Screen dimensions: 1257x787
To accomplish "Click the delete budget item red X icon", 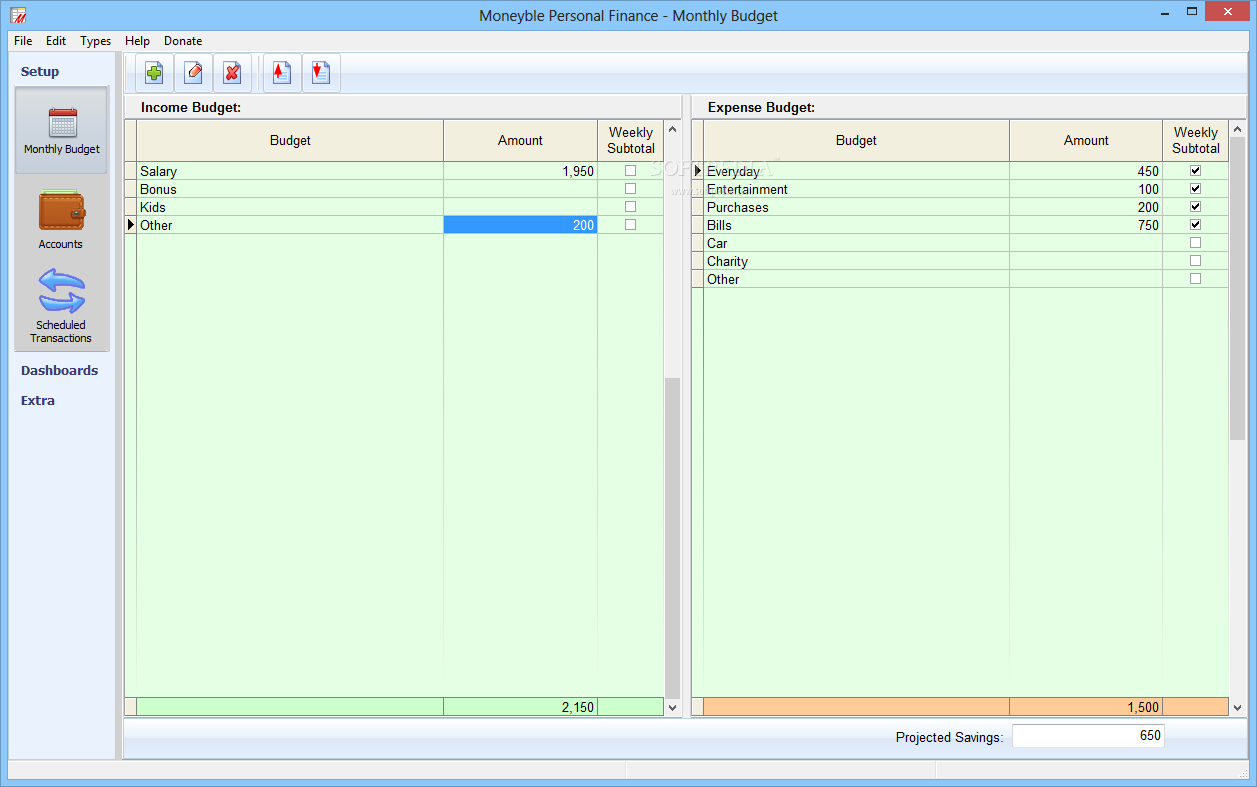I will 232,73.
